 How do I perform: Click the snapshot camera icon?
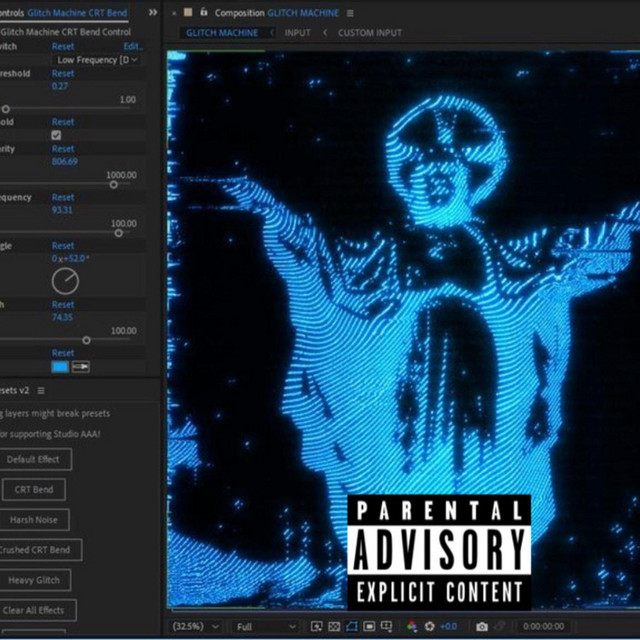482,627
